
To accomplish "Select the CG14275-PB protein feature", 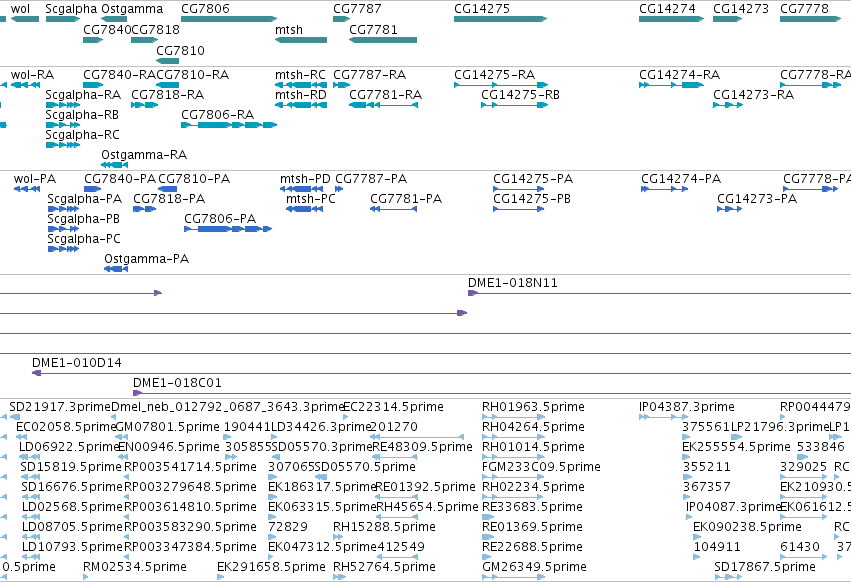I will (519, 209).
